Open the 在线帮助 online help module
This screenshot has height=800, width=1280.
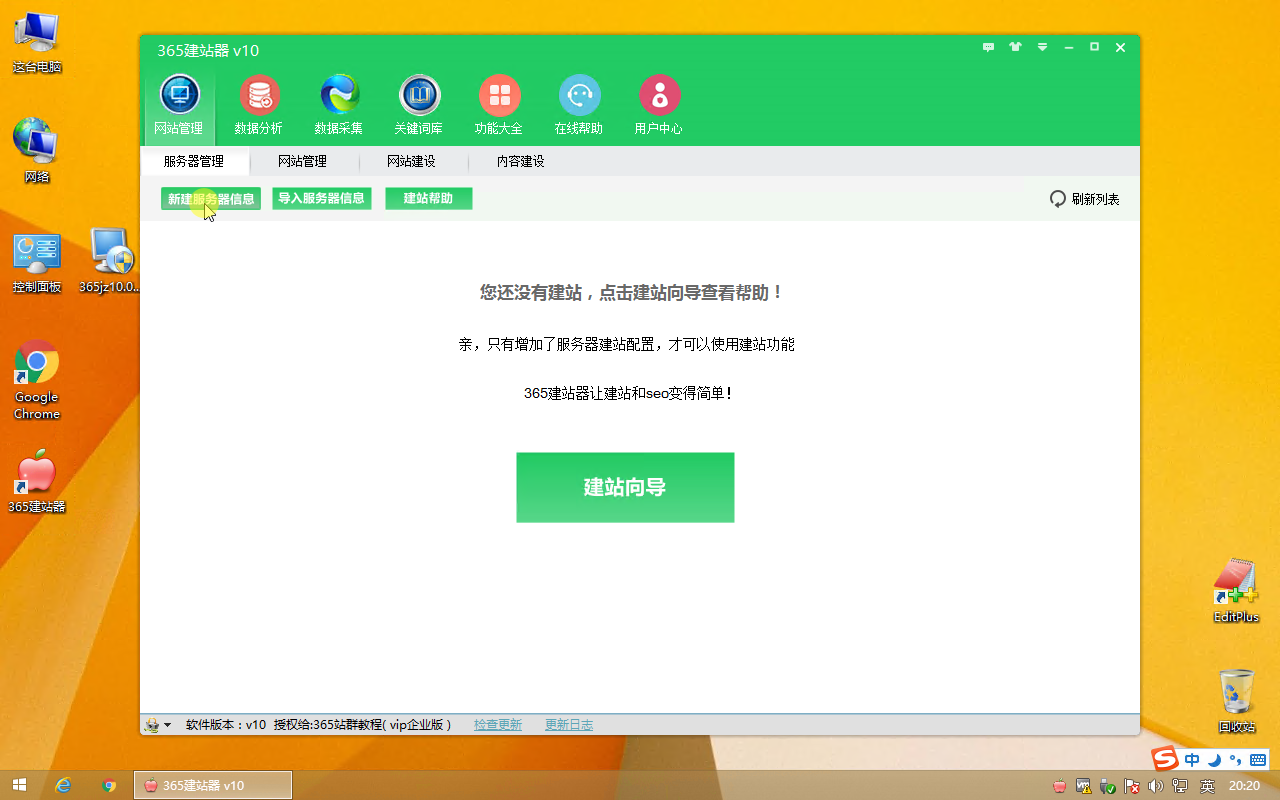579,105
